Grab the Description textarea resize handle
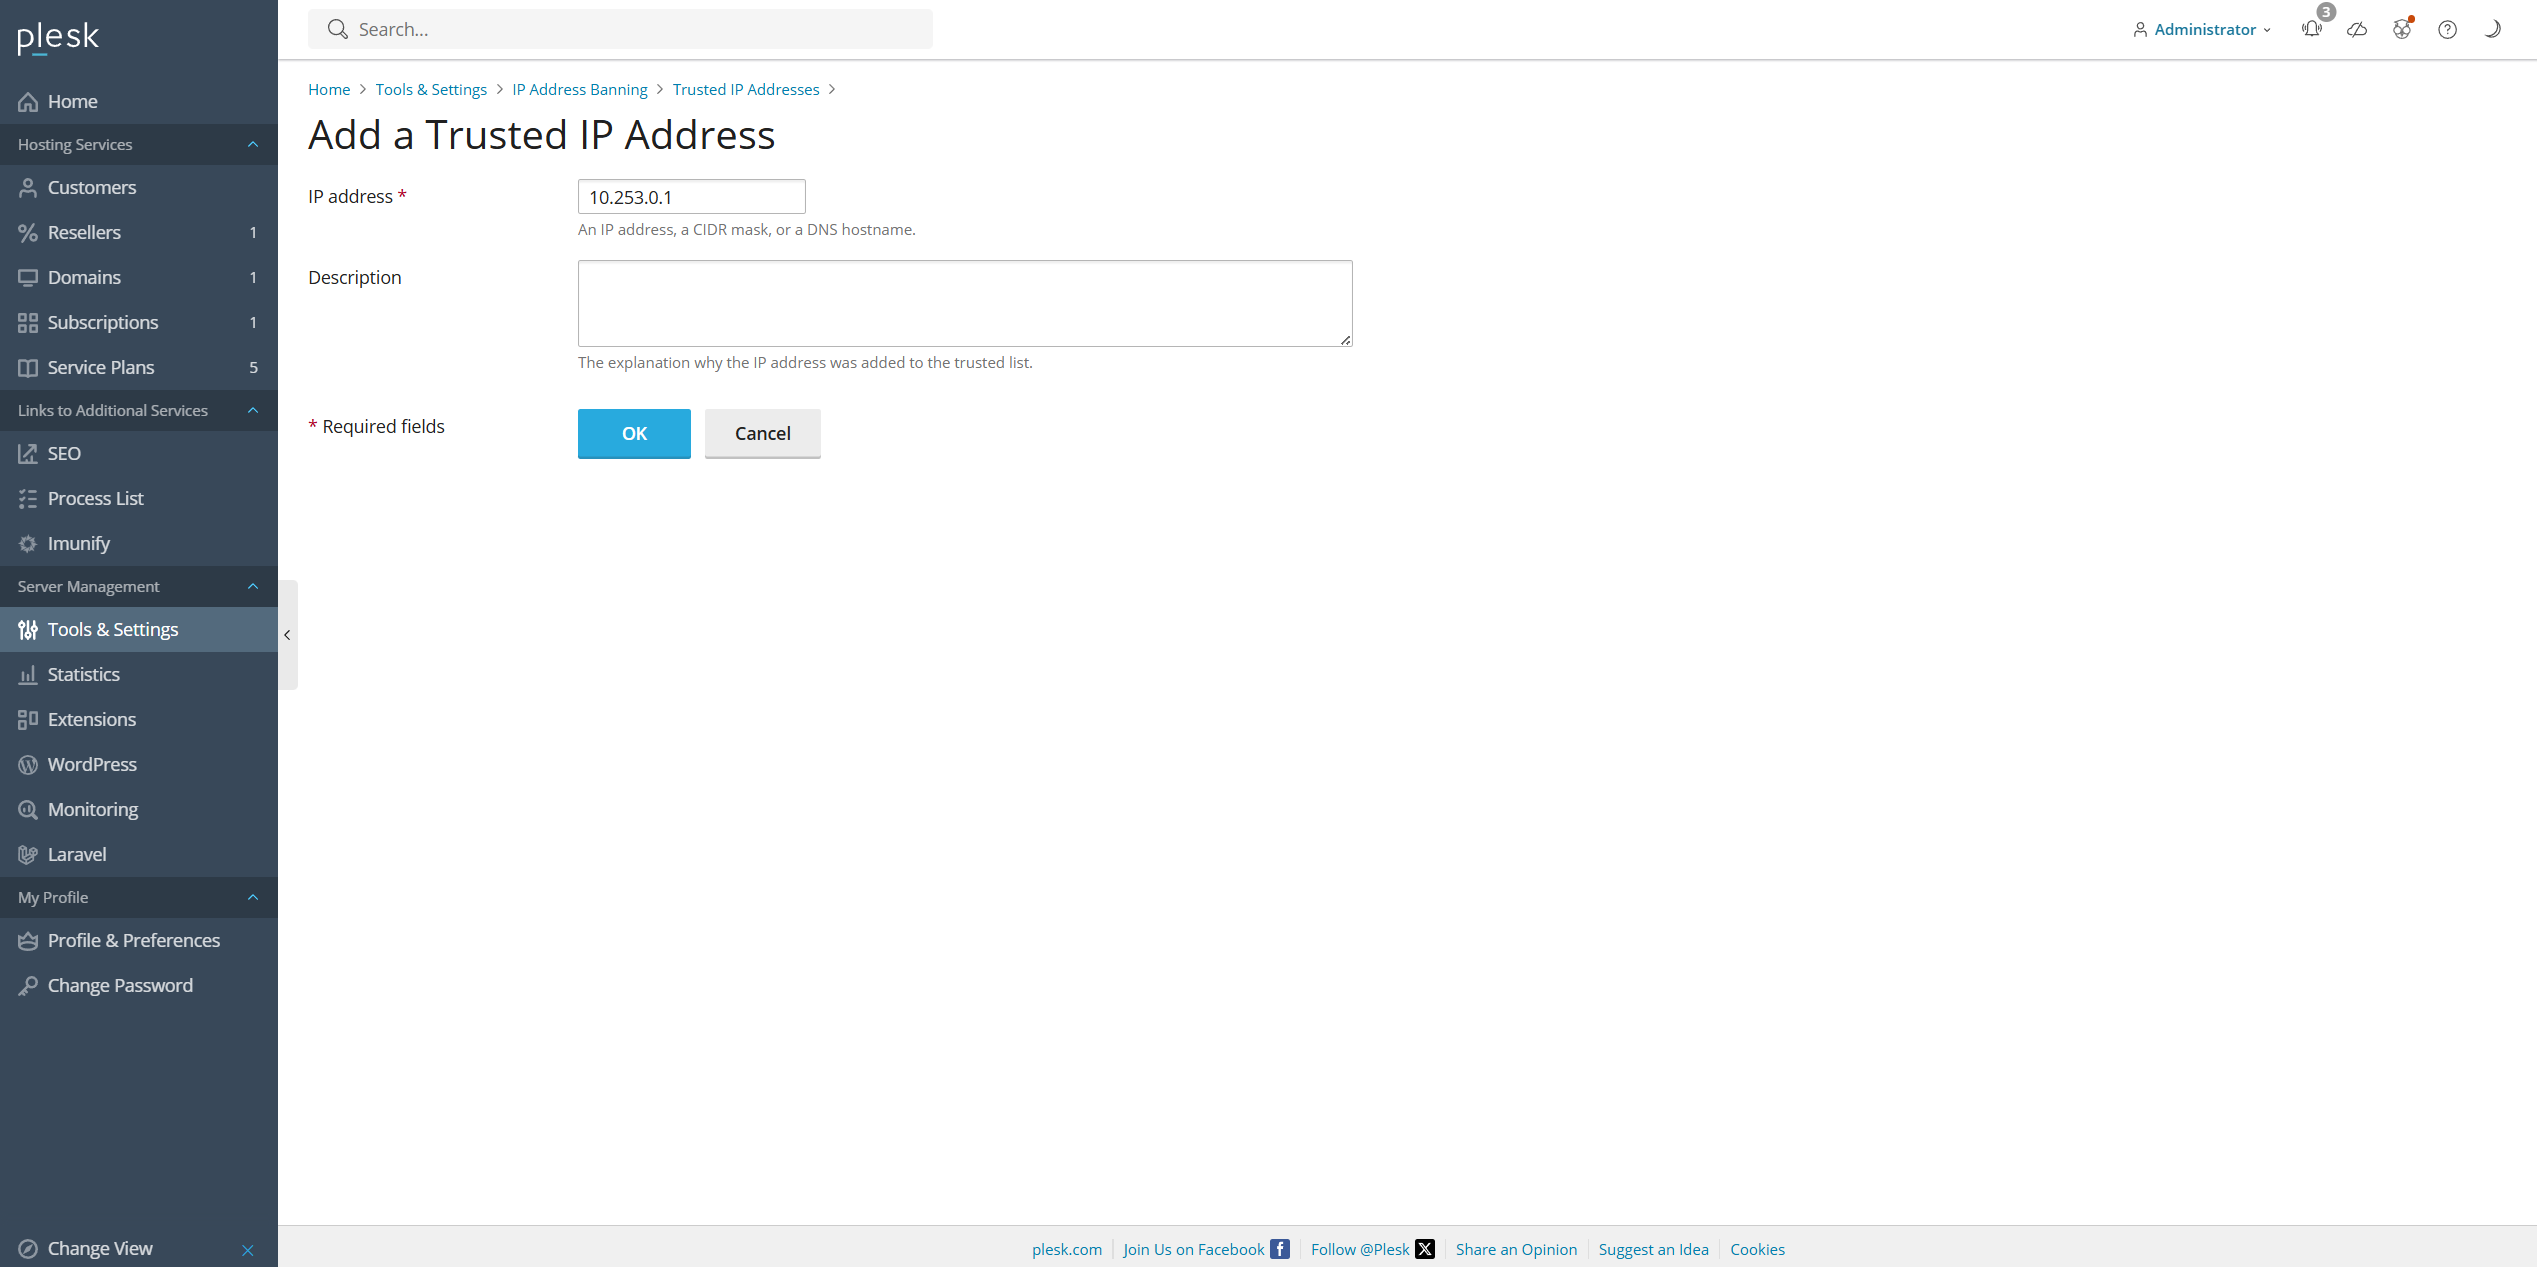The height and width of the screenshot is (1267, 2537). (1346, 340)
